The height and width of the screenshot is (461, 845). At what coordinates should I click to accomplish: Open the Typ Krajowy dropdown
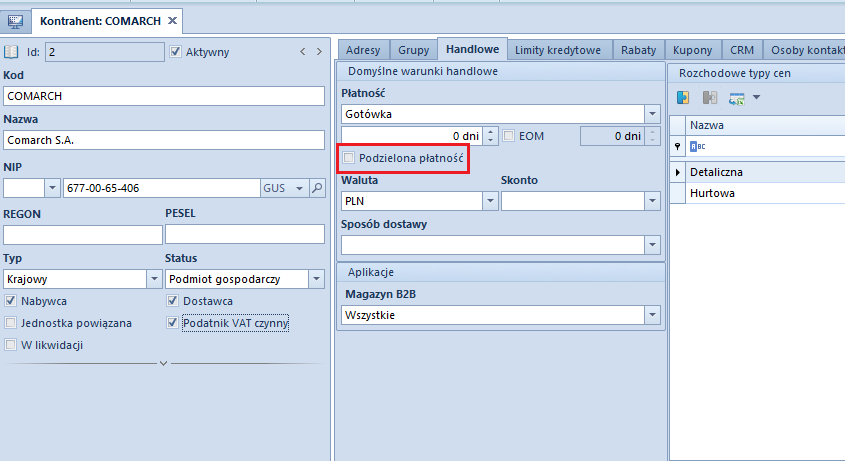(154, 279)
